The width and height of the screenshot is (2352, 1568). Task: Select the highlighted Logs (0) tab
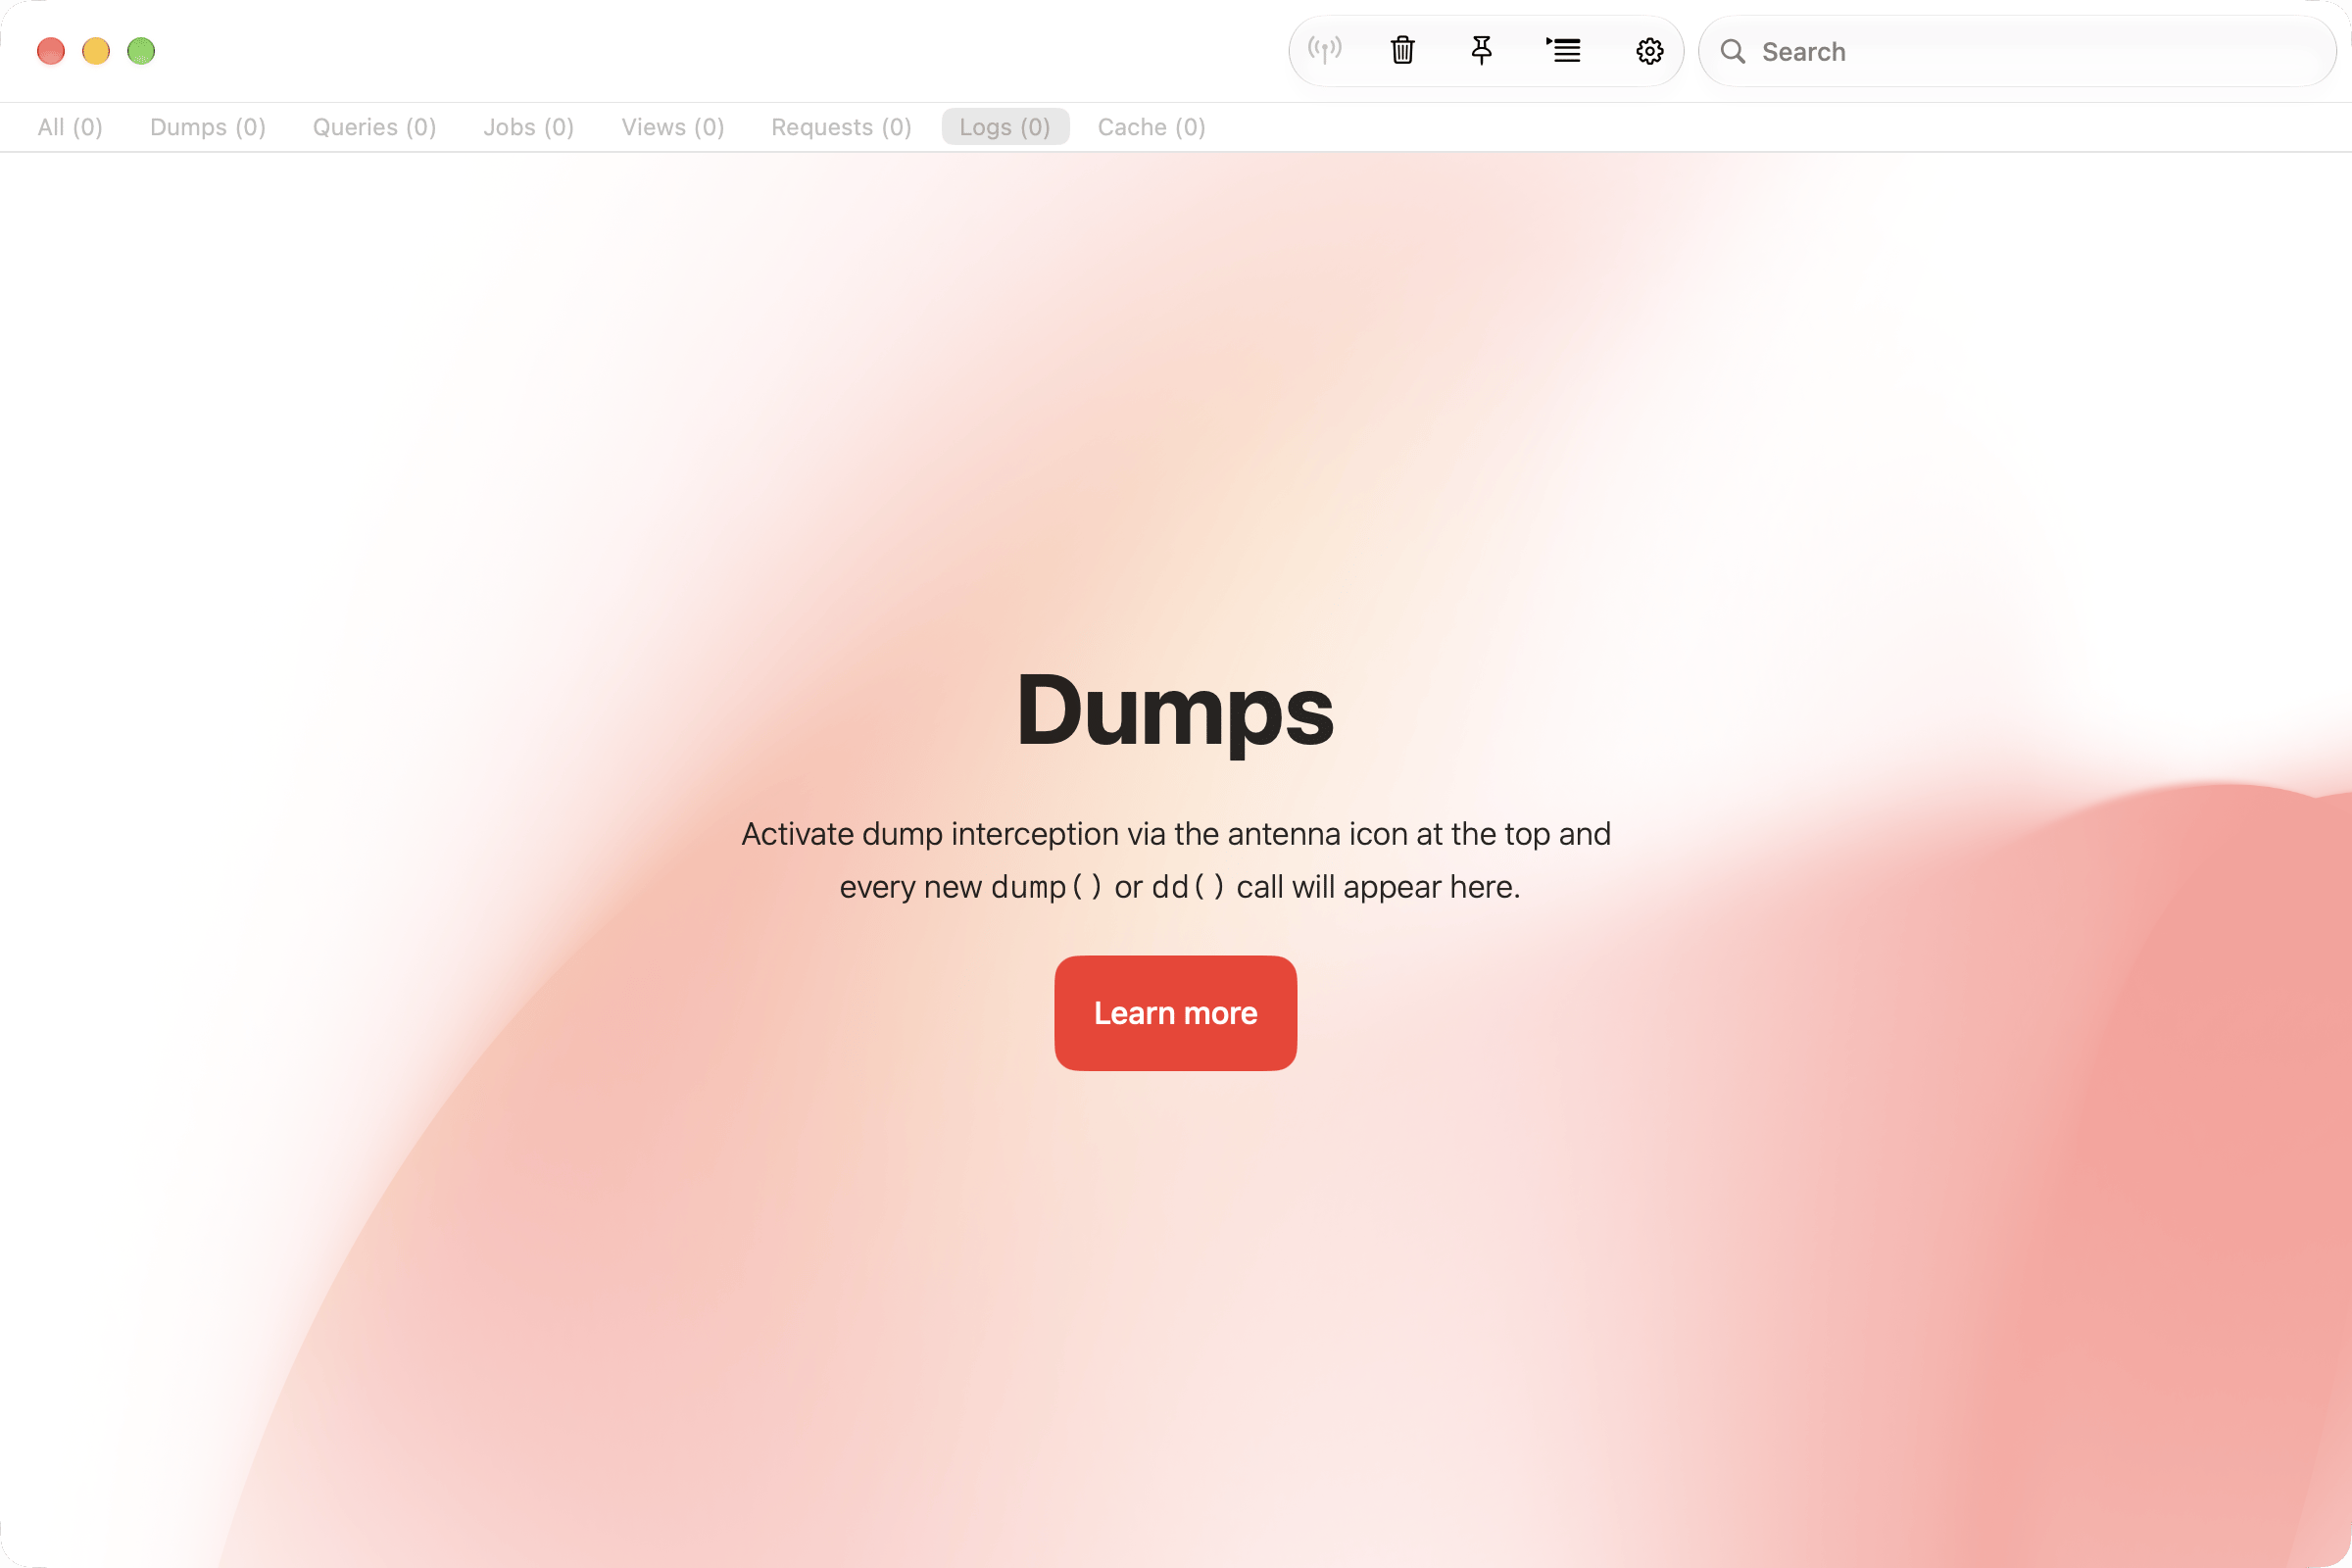point(1005,127)
